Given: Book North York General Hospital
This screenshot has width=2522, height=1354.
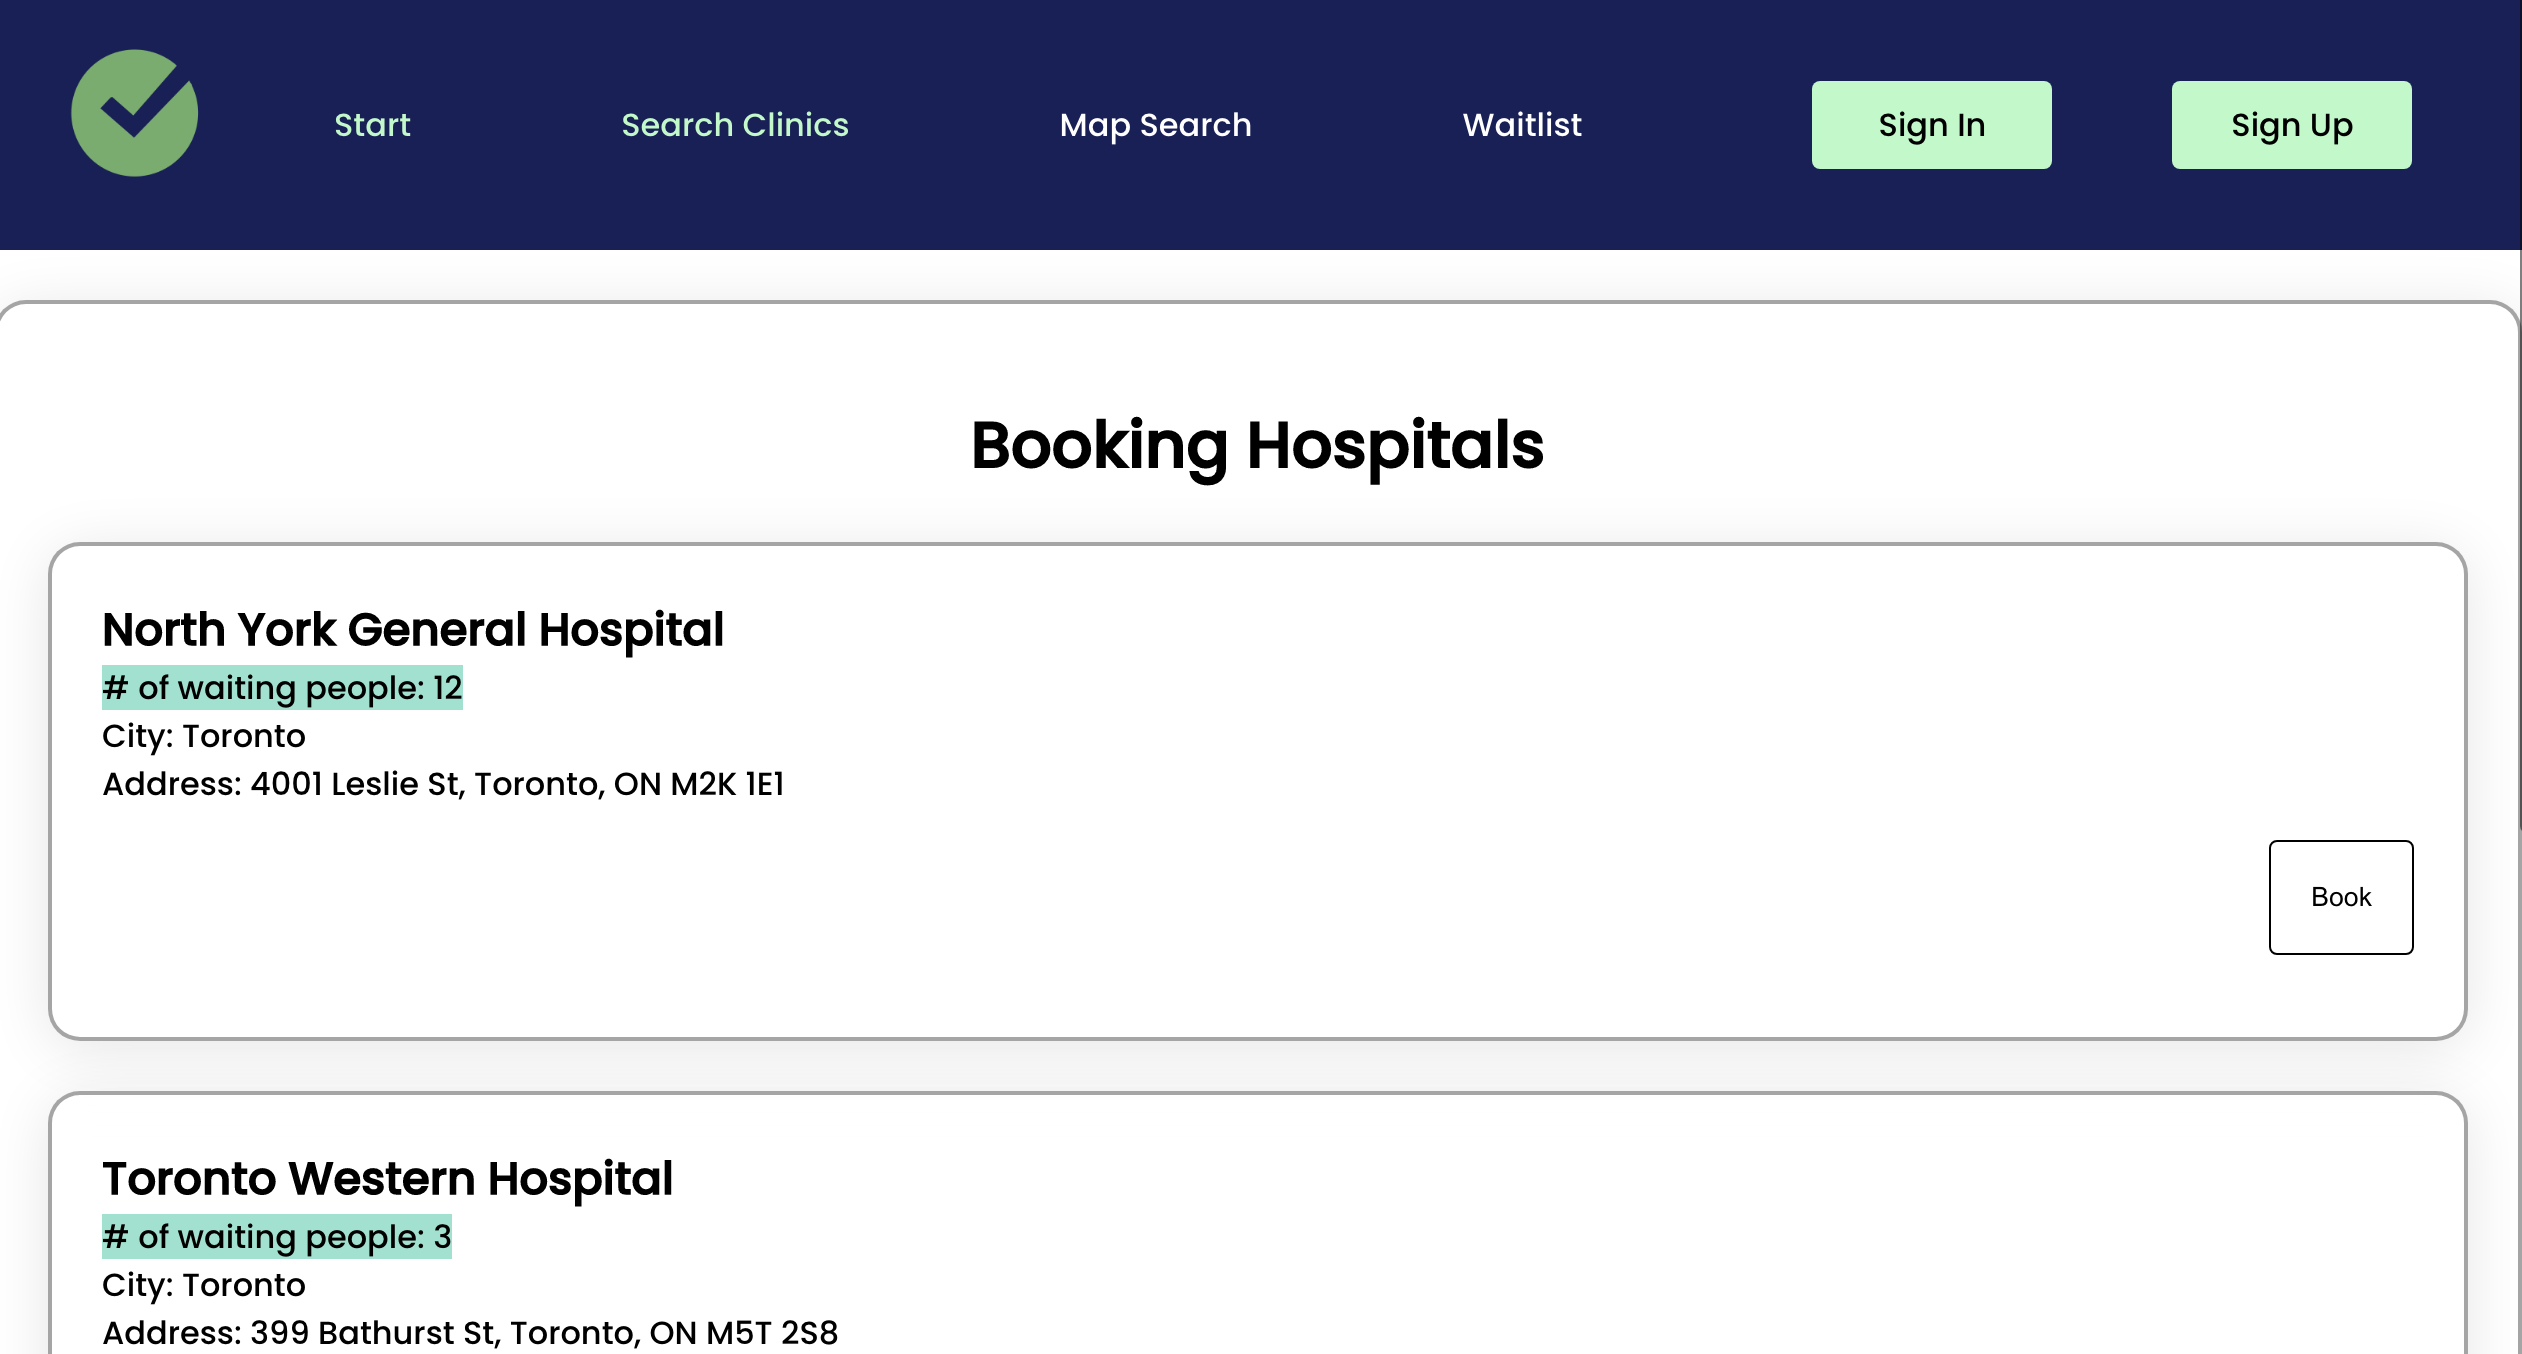Looking at the screenshot, I should coord(2340,897).
